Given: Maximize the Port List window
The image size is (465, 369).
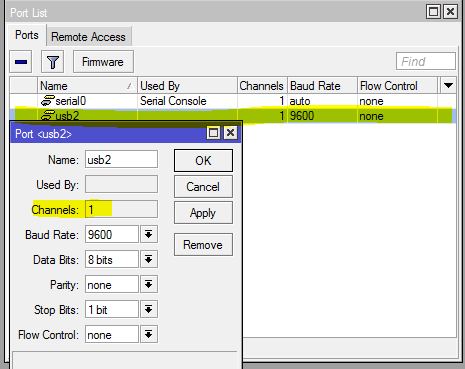Looking at the screenshot, I should pyautogui.click(x=433, y=12).
